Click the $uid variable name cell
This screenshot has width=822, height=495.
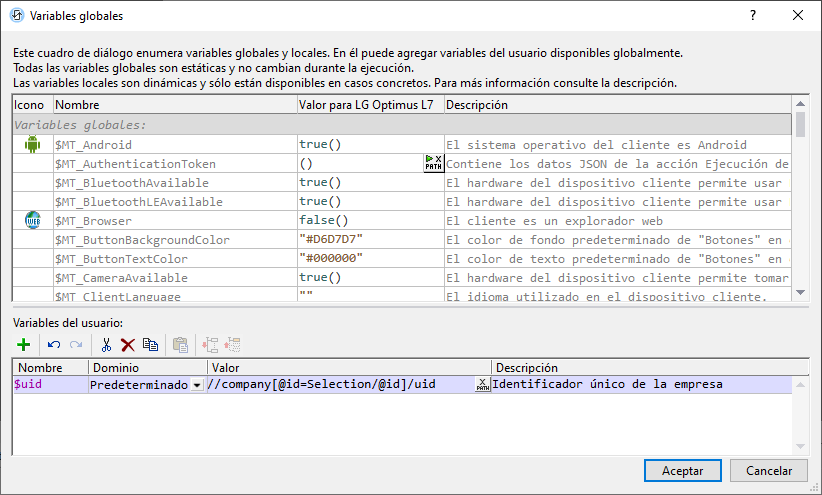point(48,385)
